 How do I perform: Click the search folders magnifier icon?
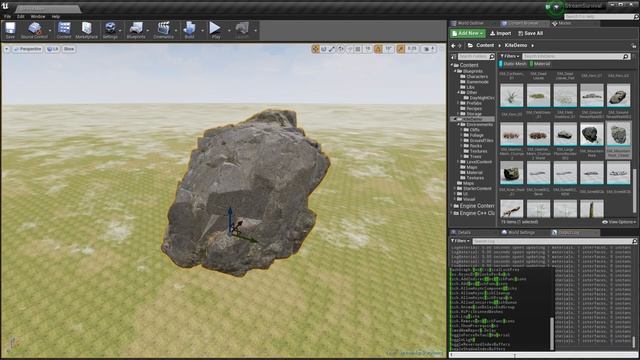[492, 57]
